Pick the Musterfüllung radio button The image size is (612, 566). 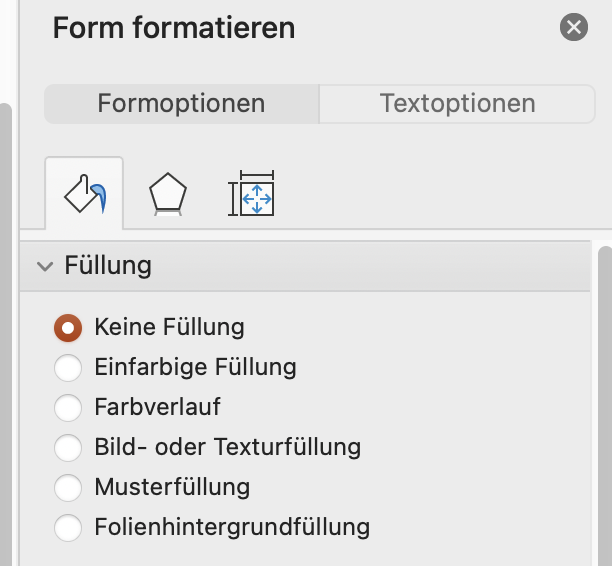pos(68,488)
